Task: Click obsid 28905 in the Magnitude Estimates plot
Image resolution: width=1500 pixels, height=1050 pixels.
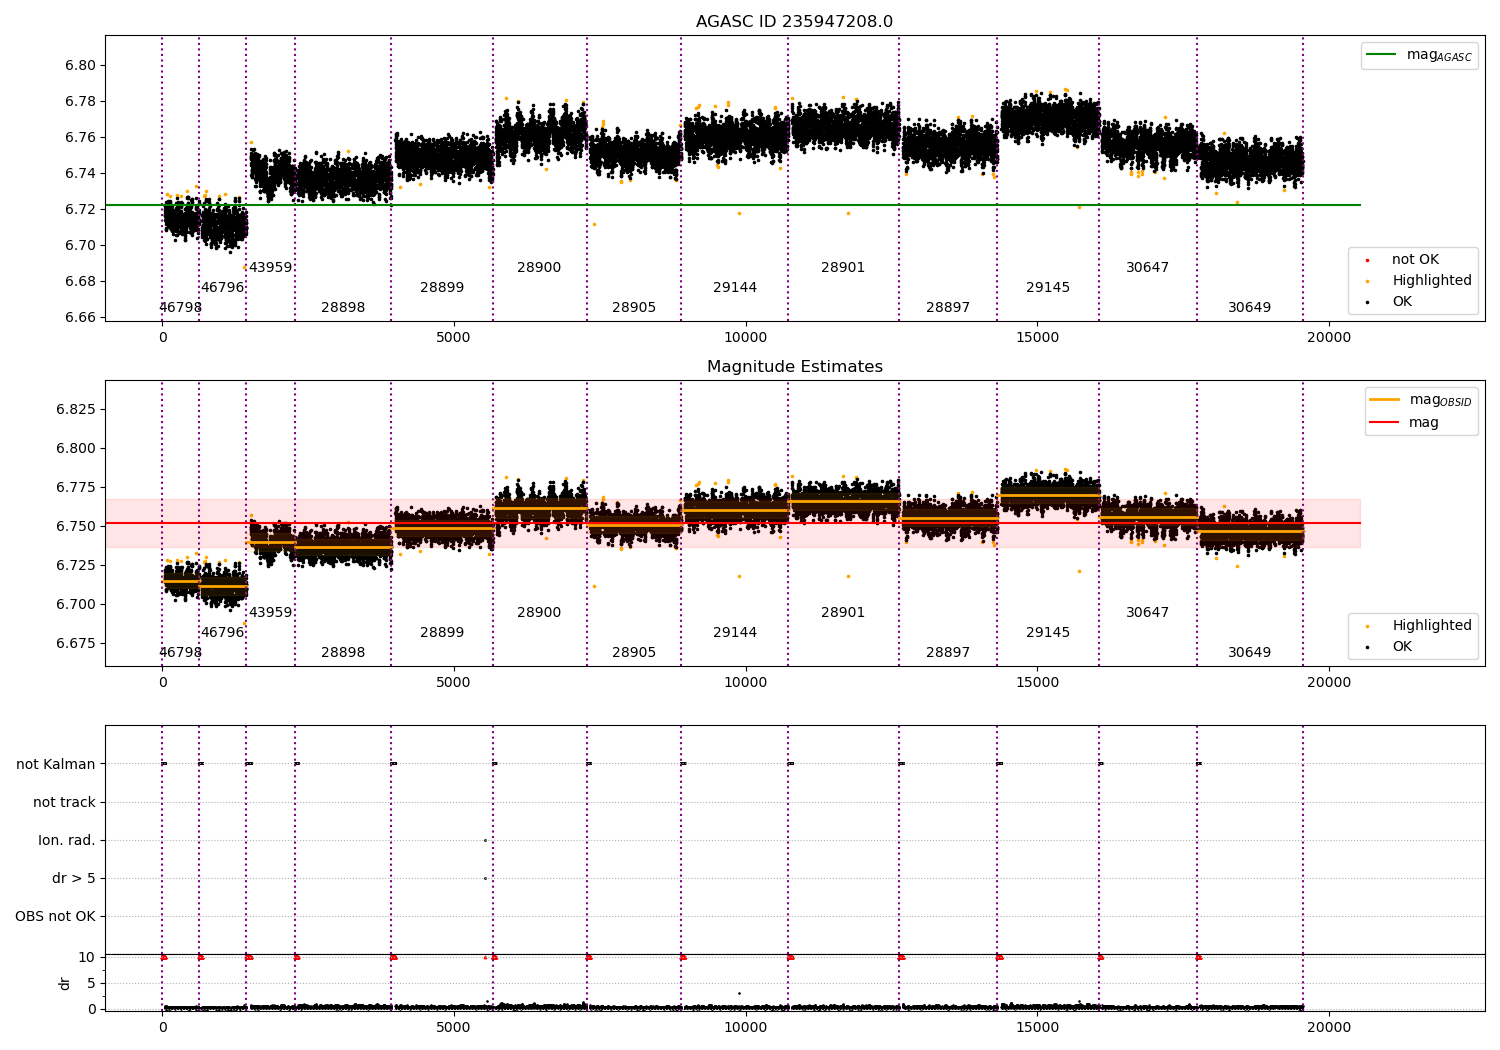Action: (634, 653)
